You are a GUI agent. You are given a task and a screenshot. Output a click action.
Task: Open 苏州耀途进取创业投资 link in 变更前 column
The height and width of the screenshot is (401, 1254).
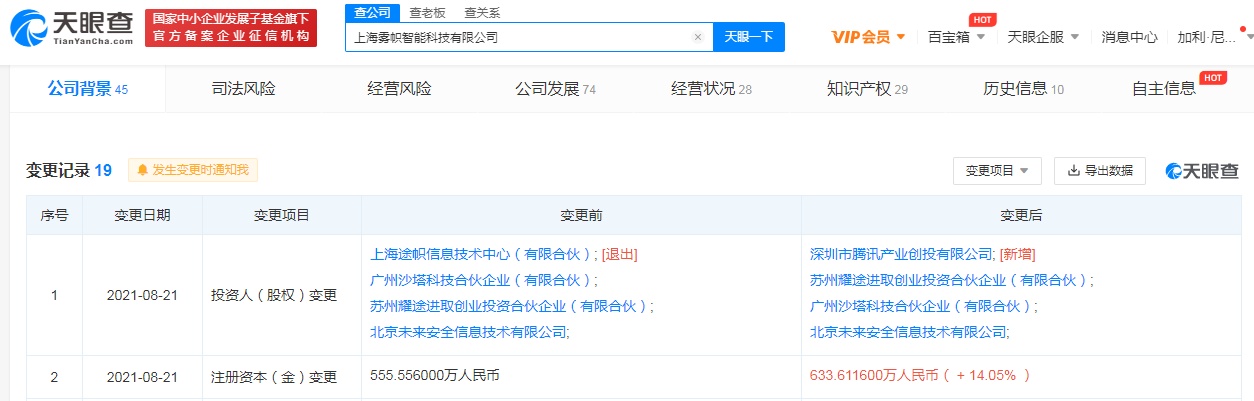[x=509, y=306]
